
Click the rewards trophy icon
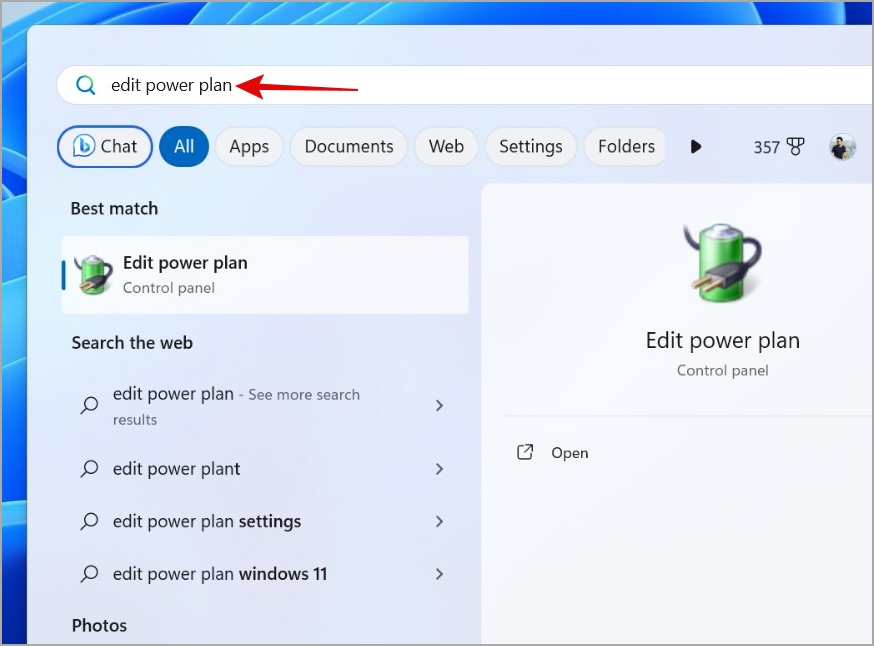(795, 147)
